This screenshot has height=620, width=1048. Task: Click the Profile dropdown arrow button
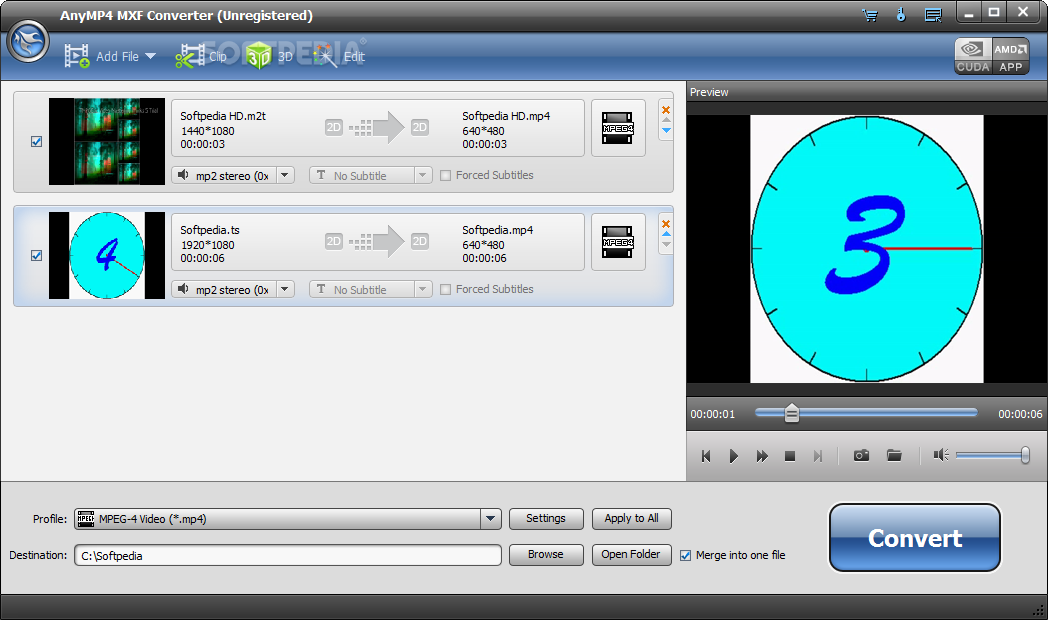[x=491, y=518]
